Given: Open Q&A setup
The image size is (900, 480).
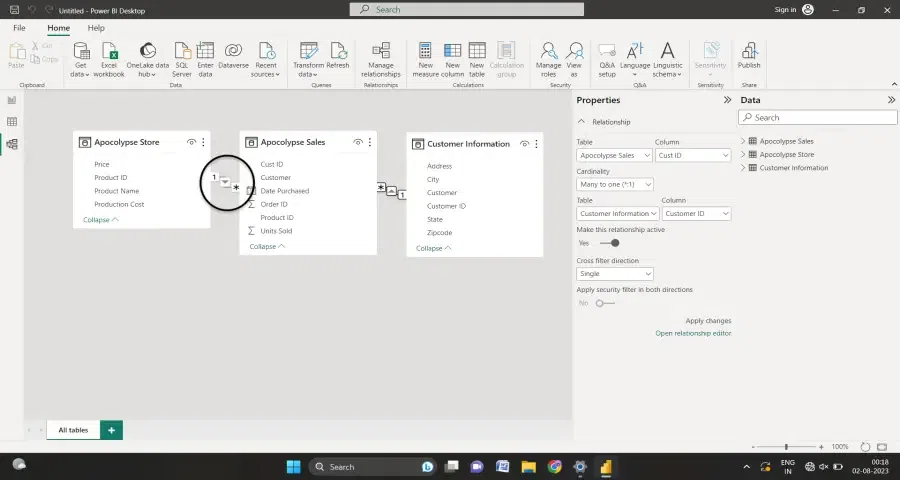Looking at the screenshot, I should pos(607,59).
